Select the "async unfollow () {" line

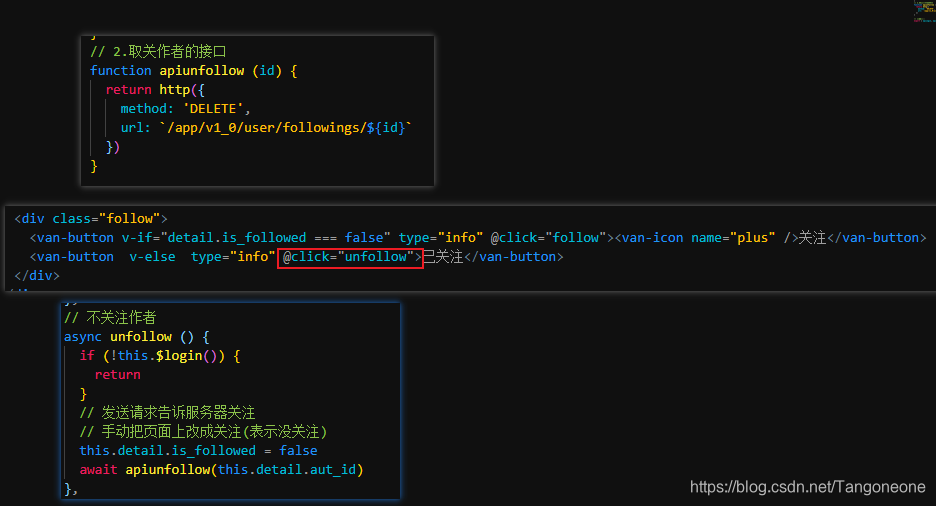coord(137,337)
